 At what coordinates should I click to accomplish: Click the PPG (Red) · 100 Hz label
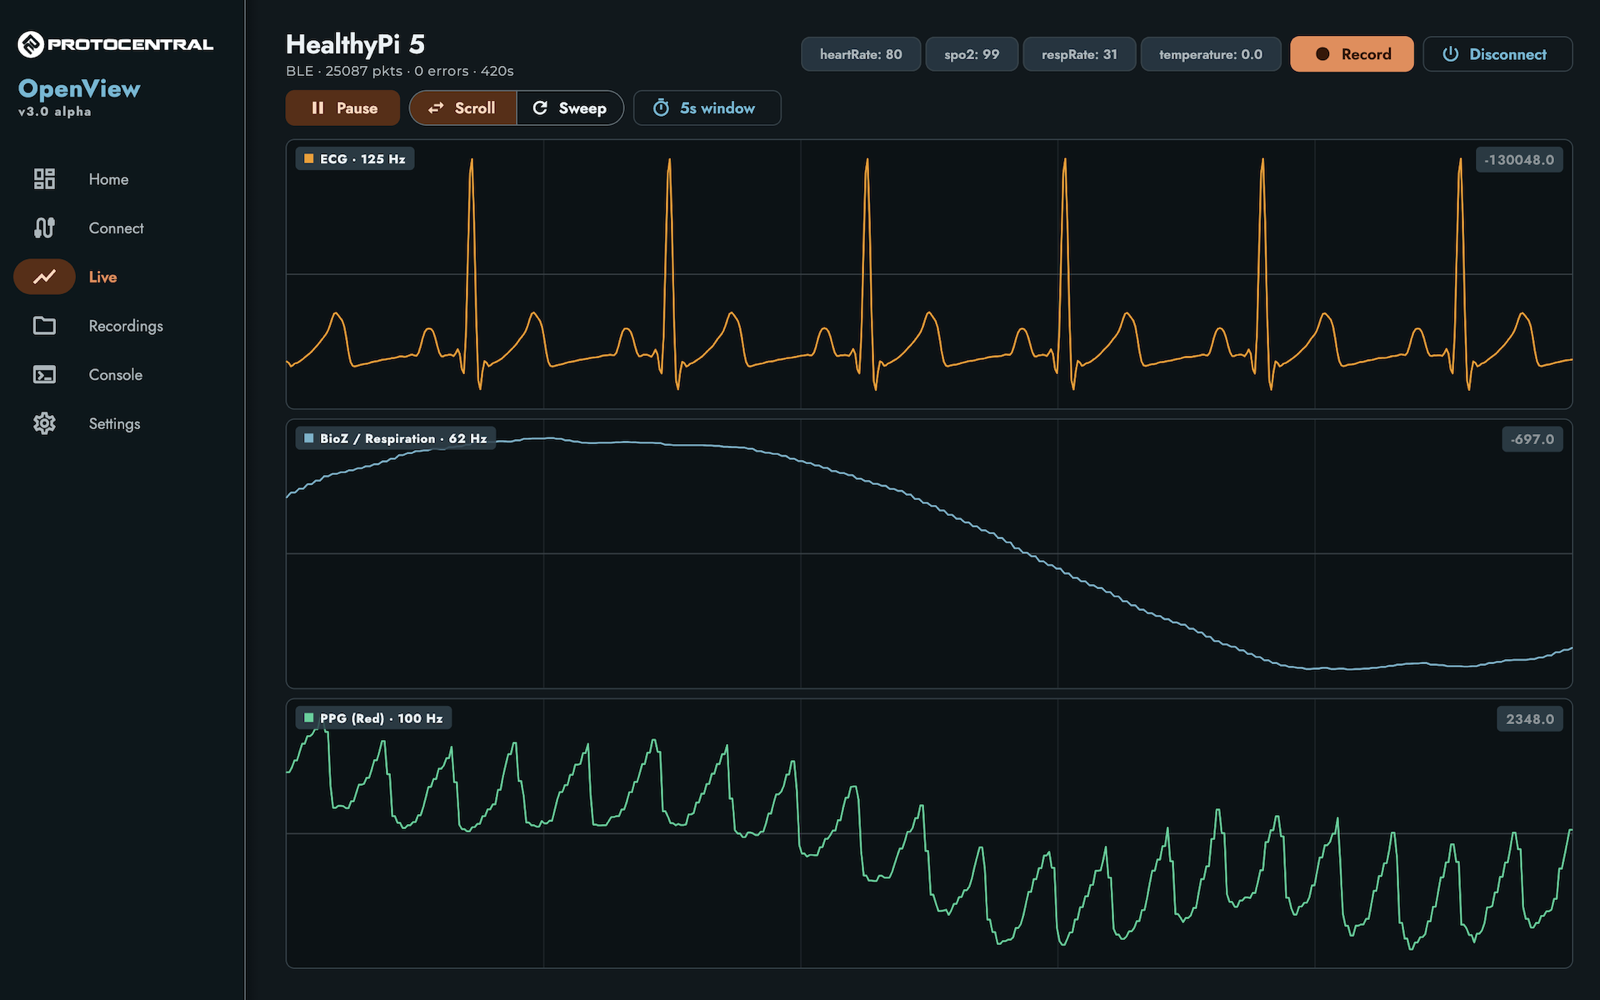tap(374, 718)
